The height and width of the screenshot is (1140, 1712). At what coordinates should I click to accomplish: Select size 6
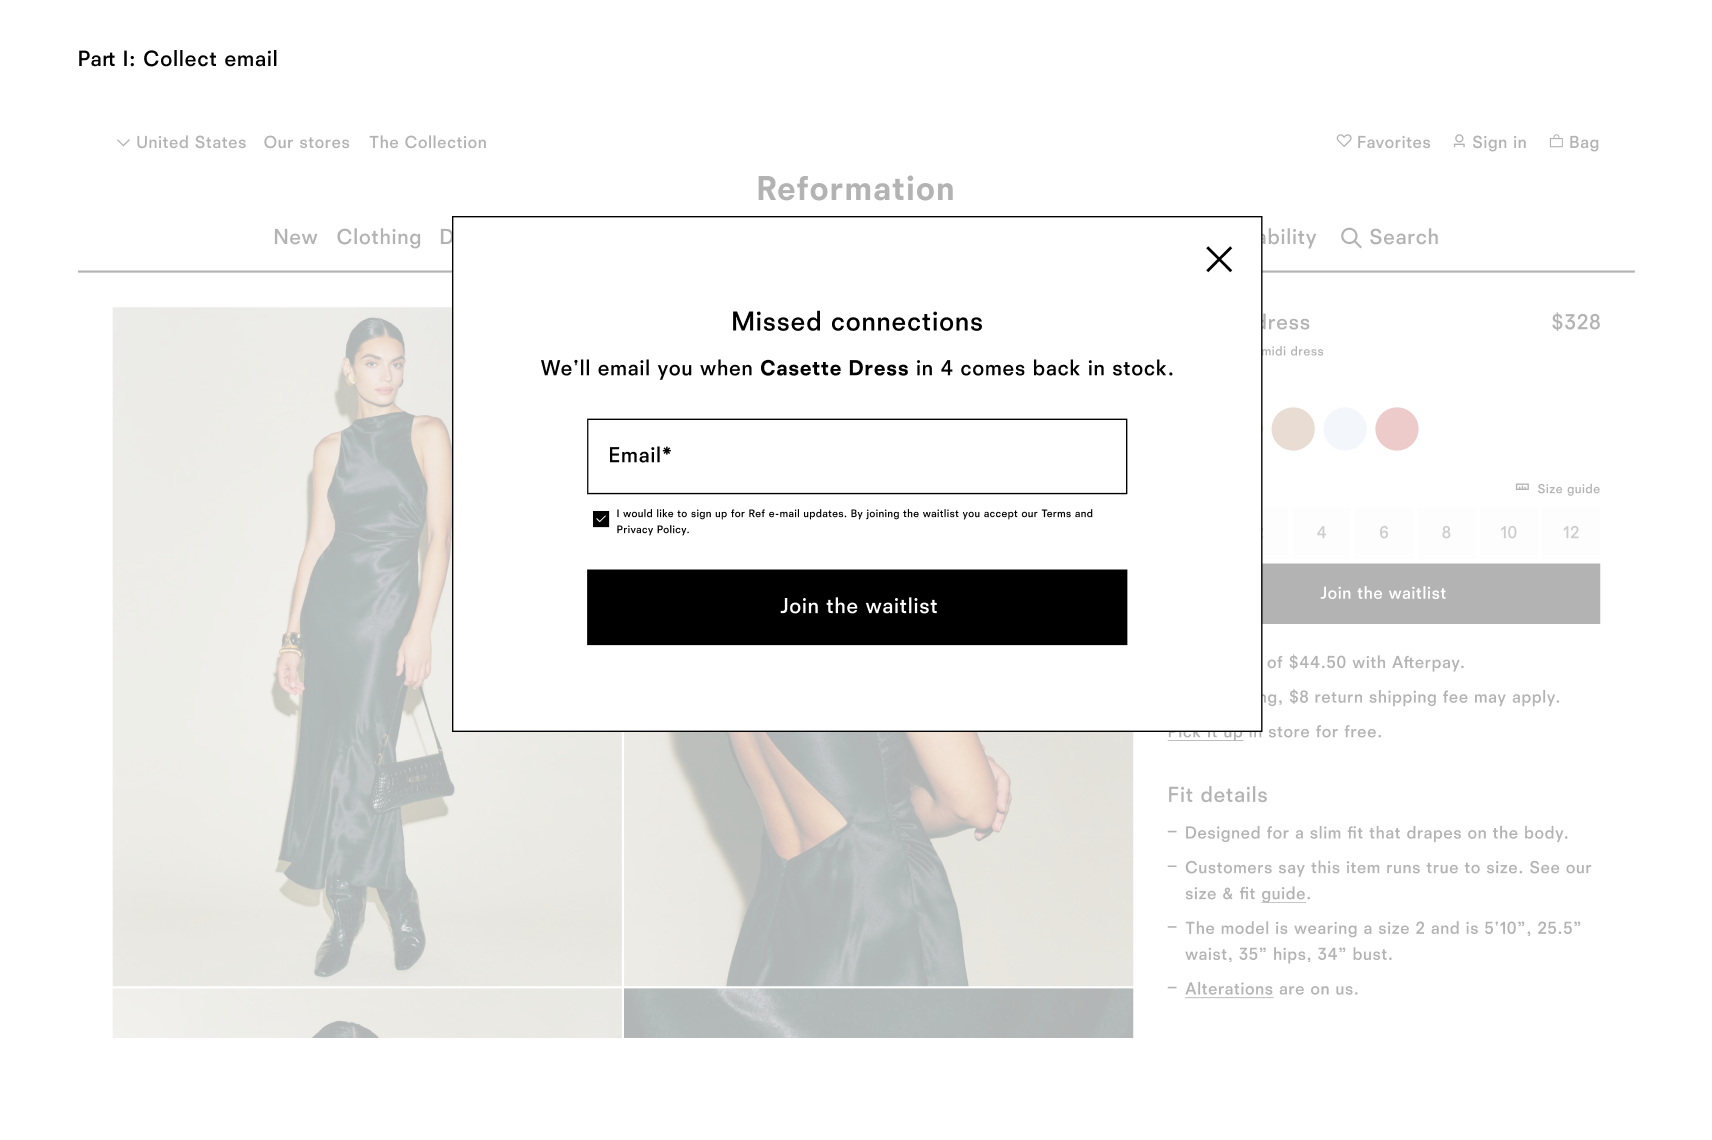tap(1383, 533)
